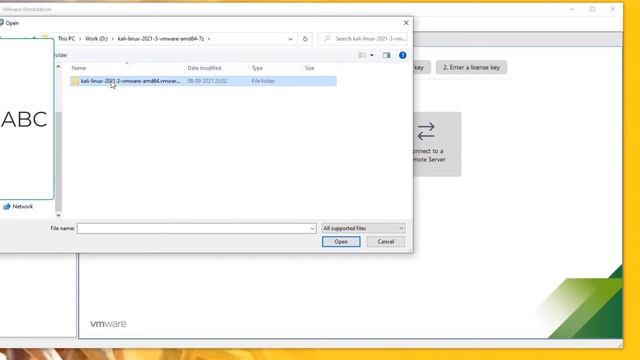Viewport: 640px width, 360px height.
Task: Open the dialog Help icon
Action: point(402,55)
